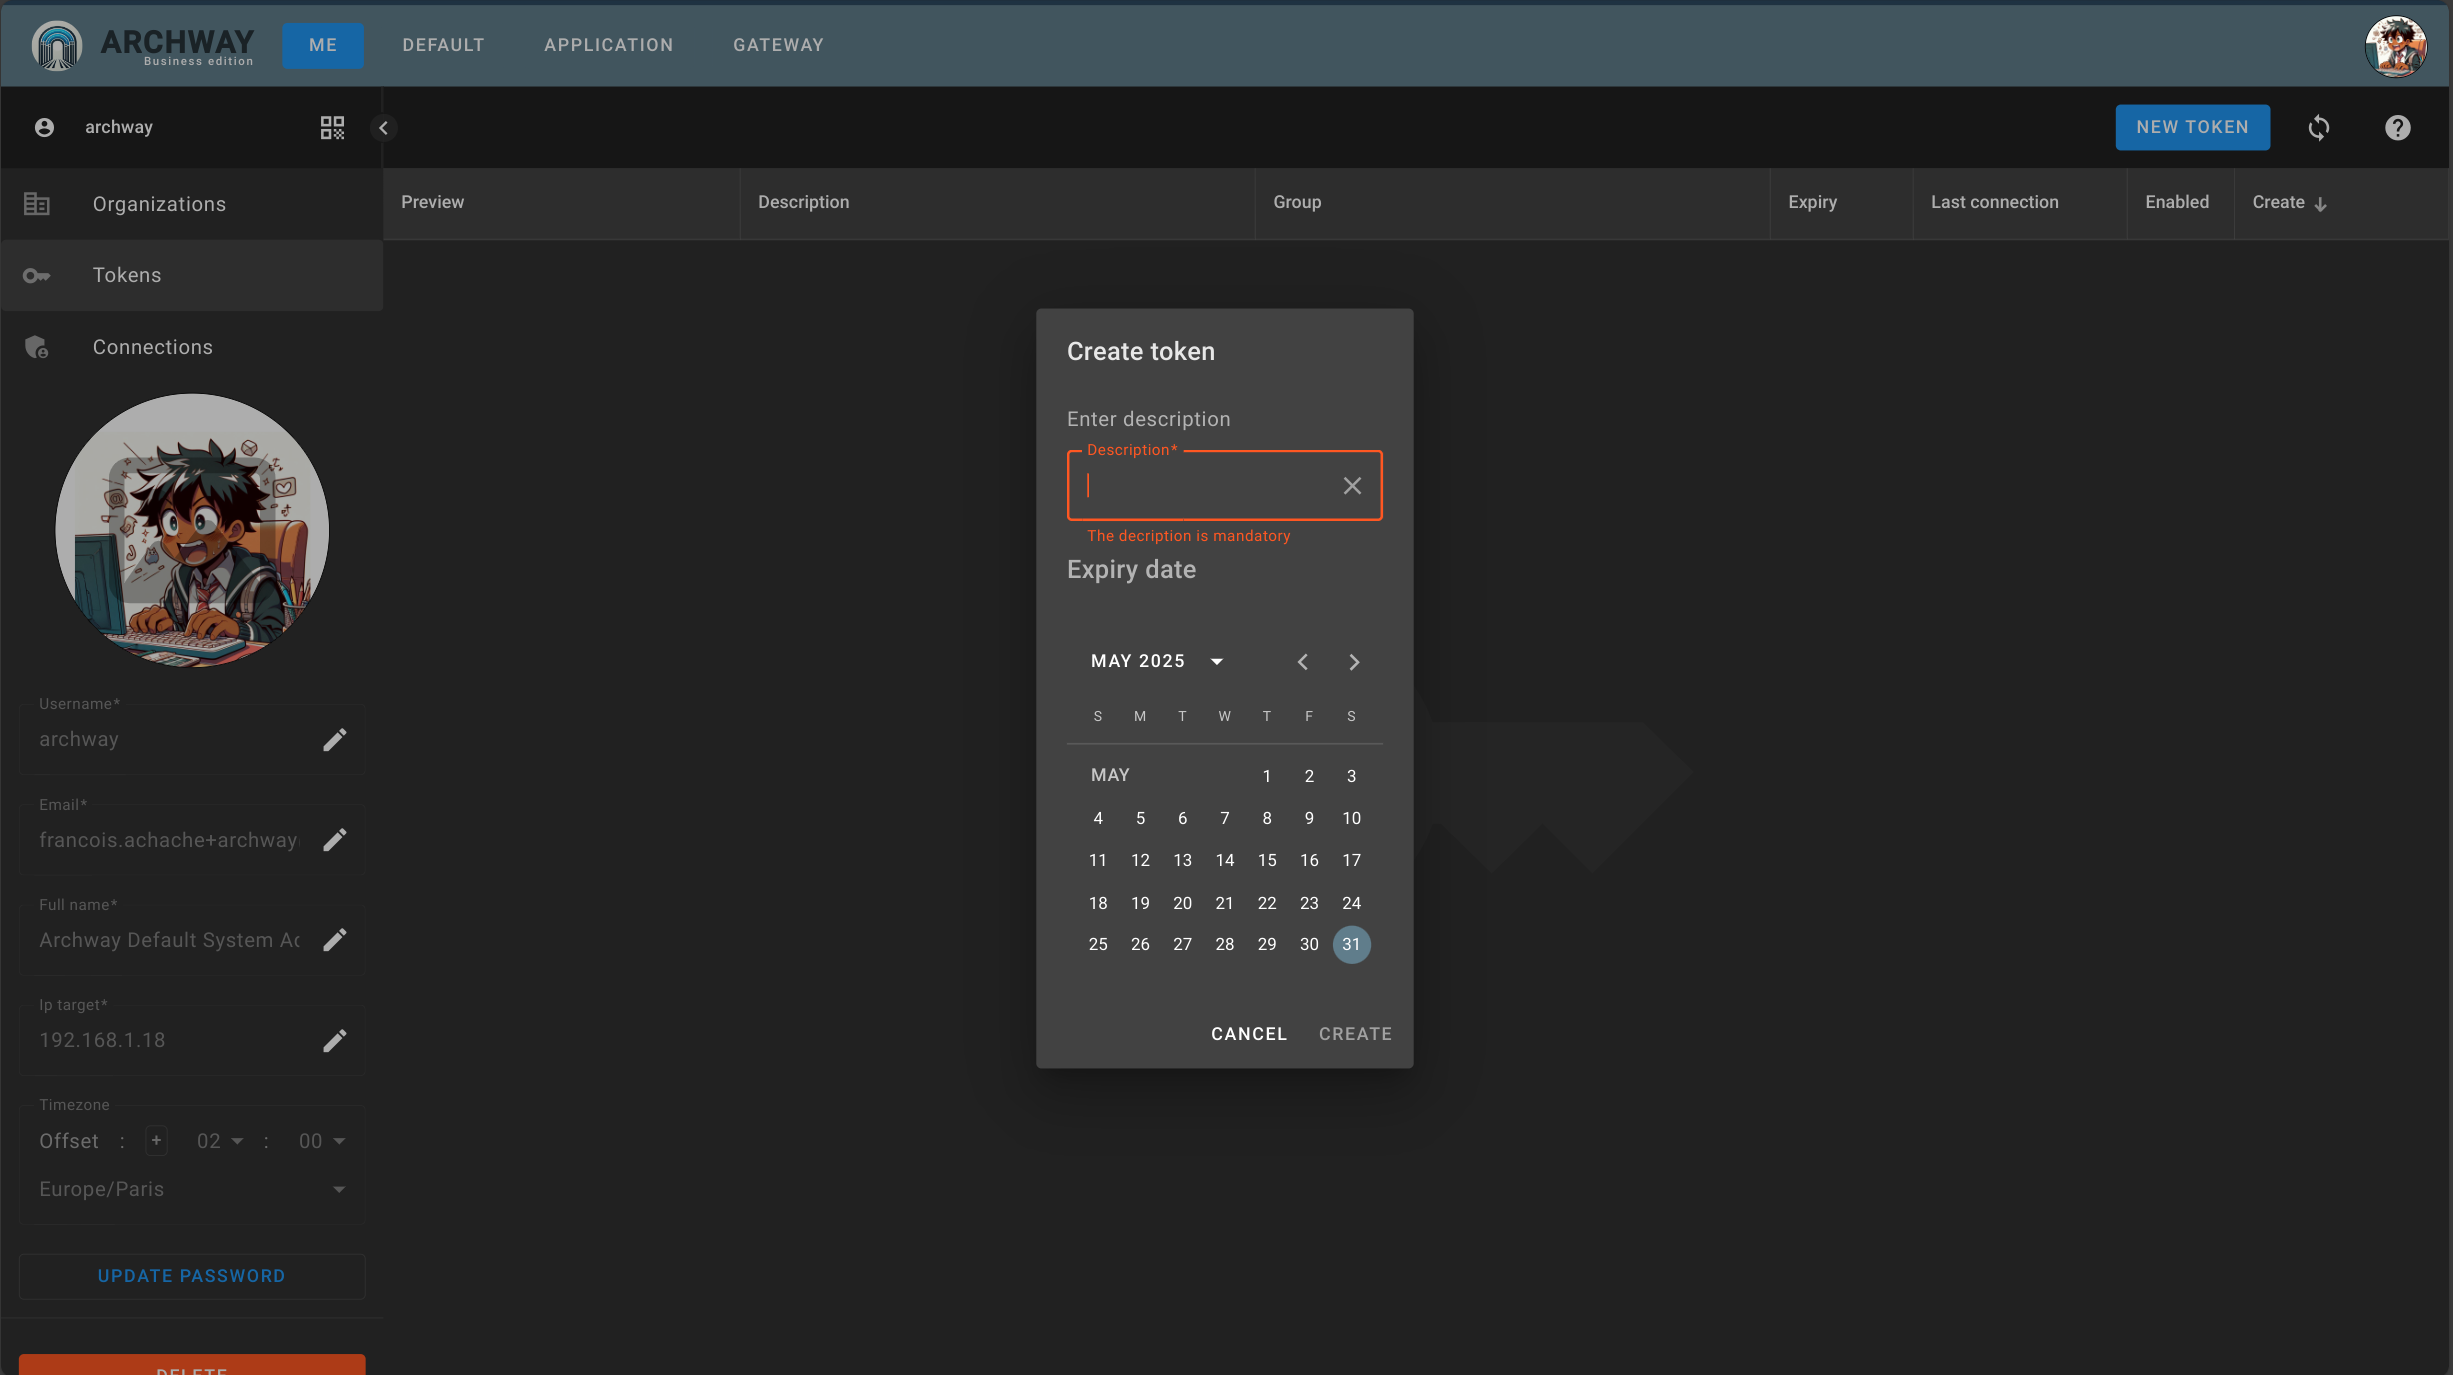Select May 12 in the calendar
Screen dimensions: 2453x1375
coord(1140,860)
